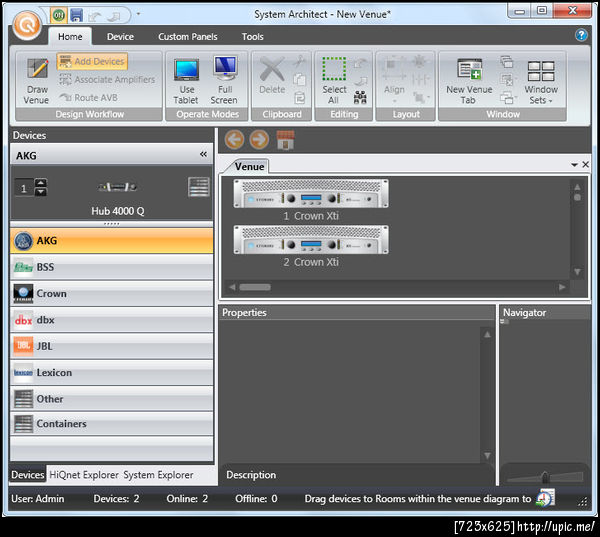Click Route AVB
Image resolution: width=600 pixels, height=537 pixels.
(x=88, y=98)
